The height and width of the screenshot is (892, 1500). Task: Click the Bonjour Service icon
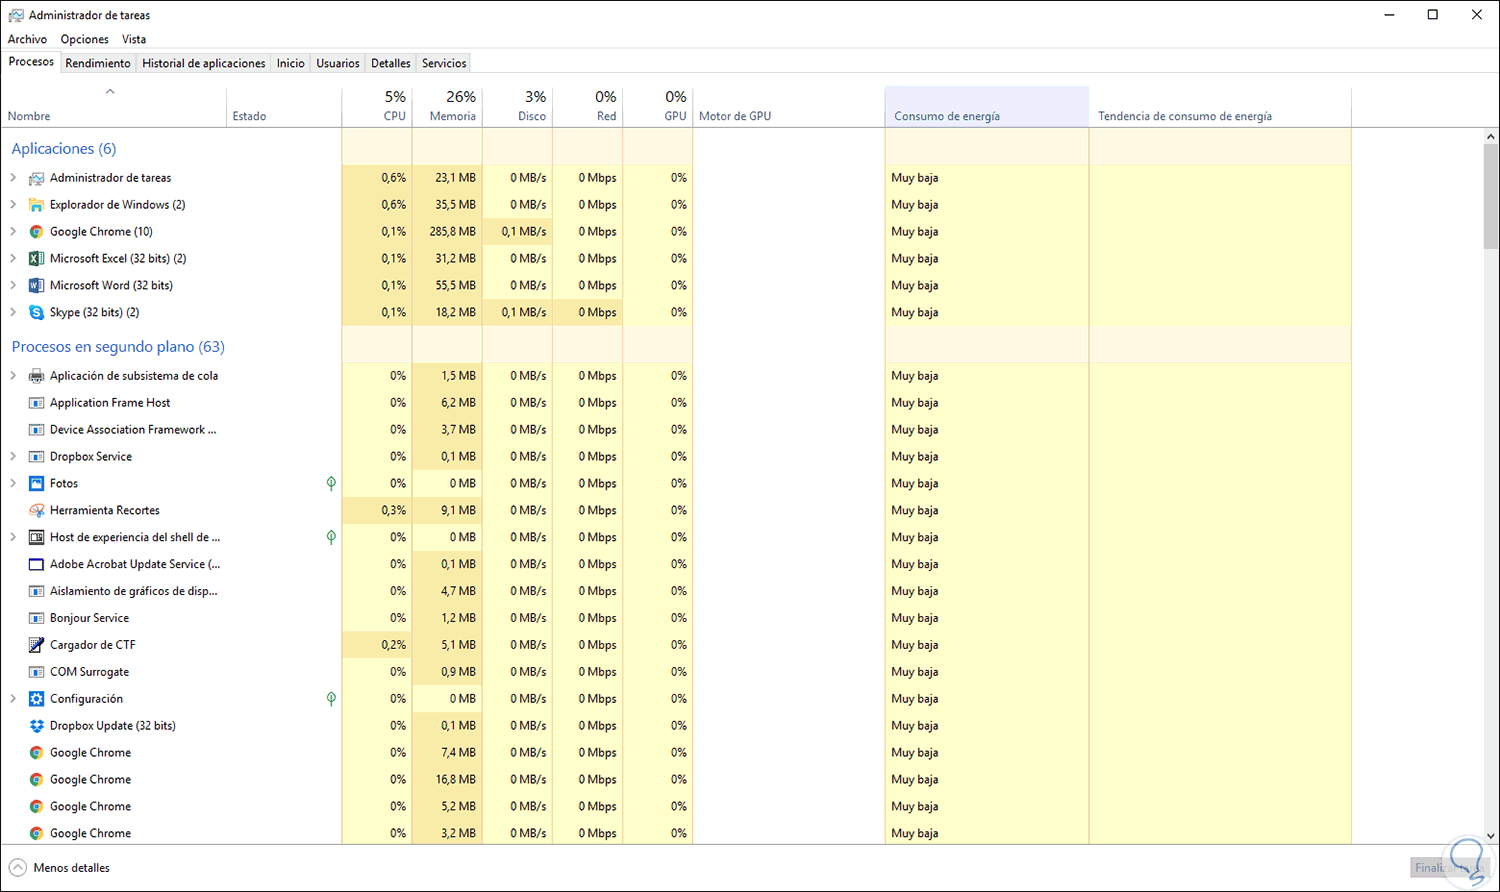(x=36, y=619)
